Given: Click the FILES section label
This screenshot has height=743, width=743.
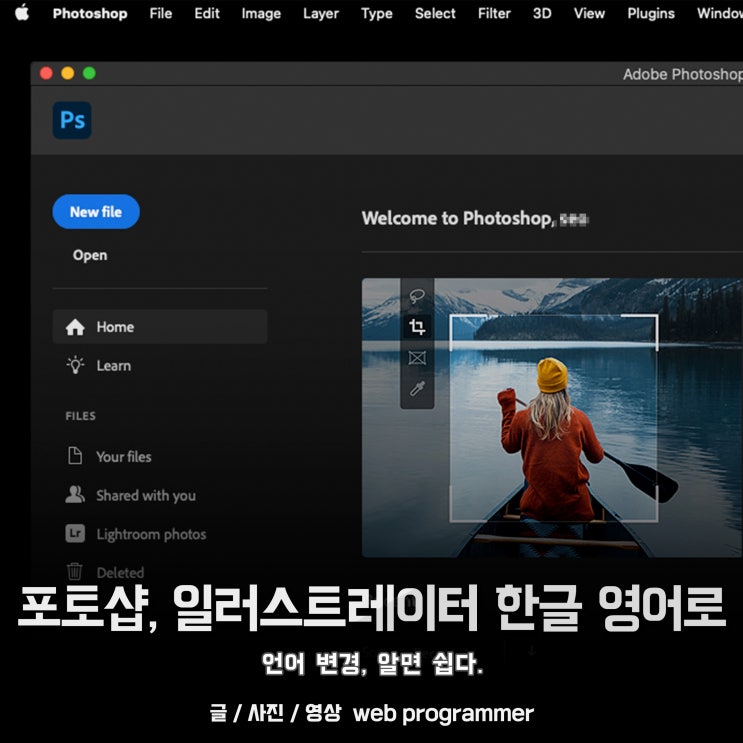Looking at the screenshot, I should pos(81,416).
